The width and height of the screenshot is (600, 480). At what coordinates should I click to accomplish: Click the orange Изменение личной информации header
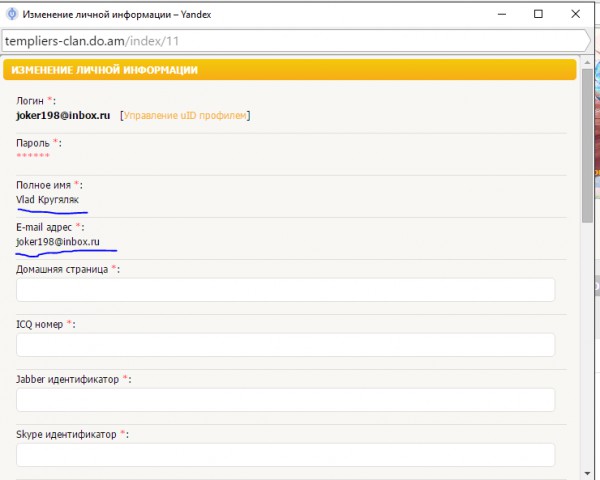tap(290, 70)
